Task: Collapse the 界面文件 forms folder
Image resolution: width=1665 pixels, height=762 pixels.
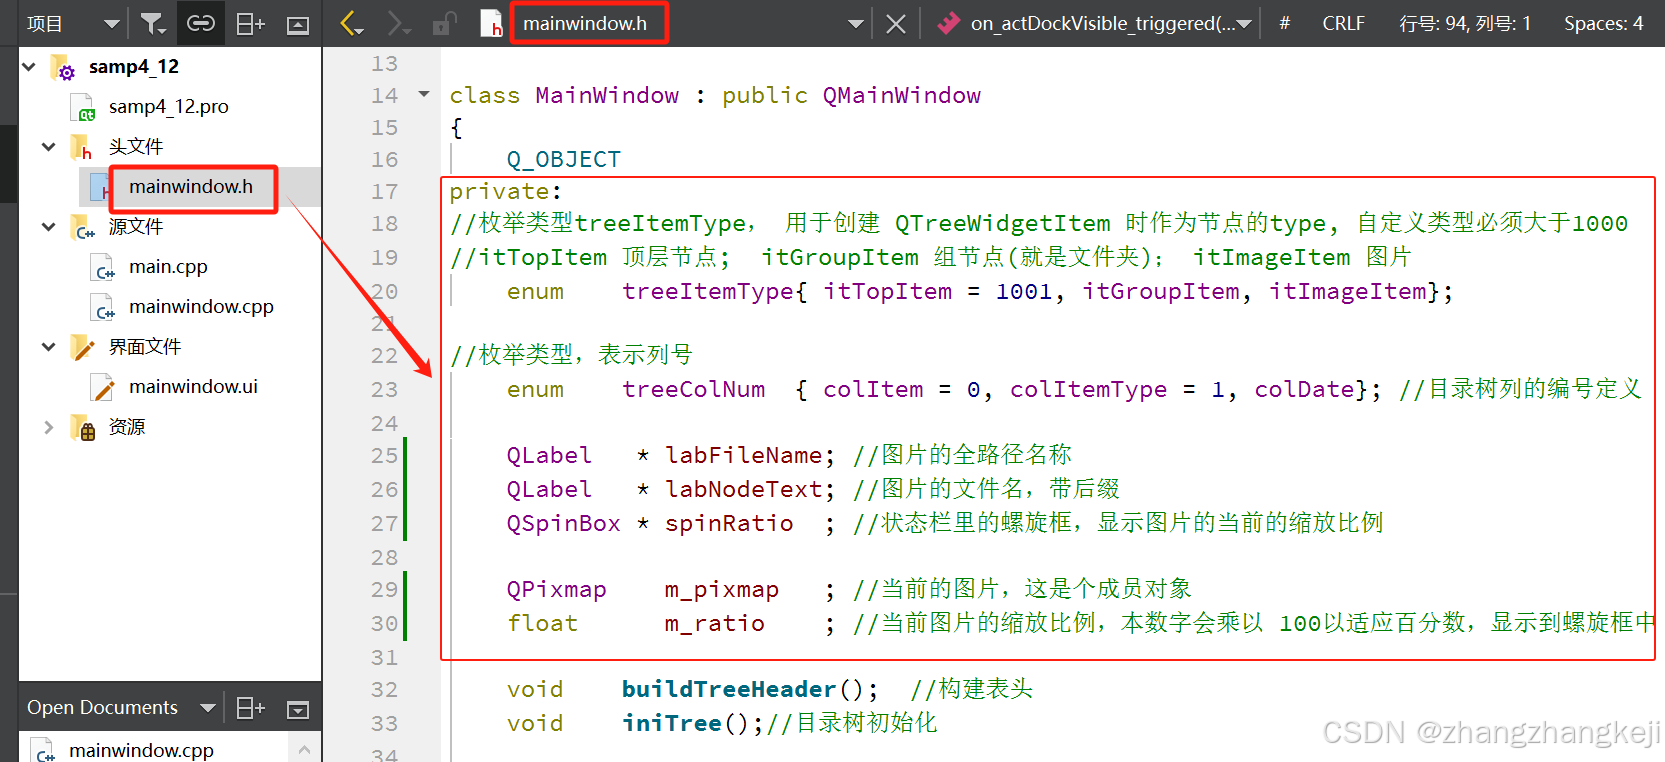Action: tap(48, 346)
